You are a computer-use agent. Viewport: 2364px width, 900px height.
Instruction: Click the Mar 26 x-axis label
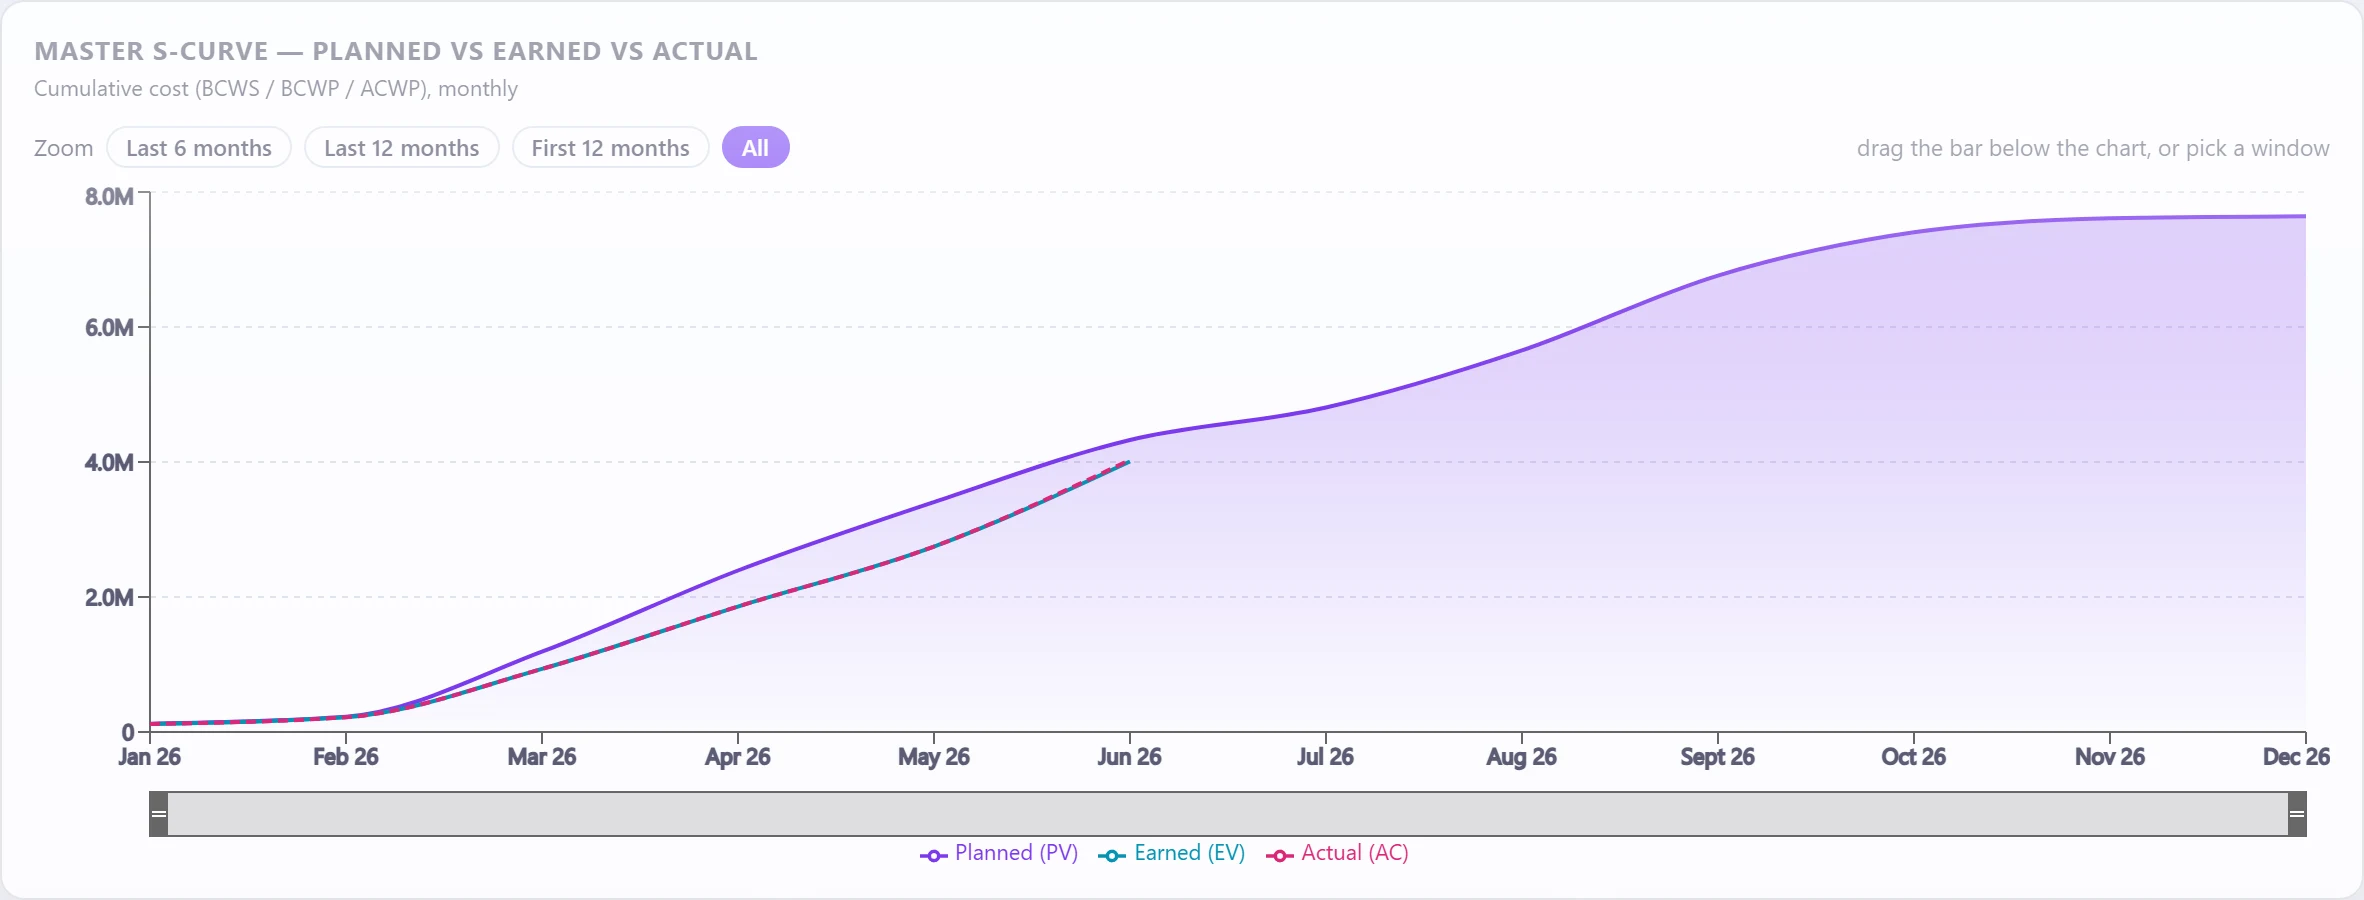541,757
